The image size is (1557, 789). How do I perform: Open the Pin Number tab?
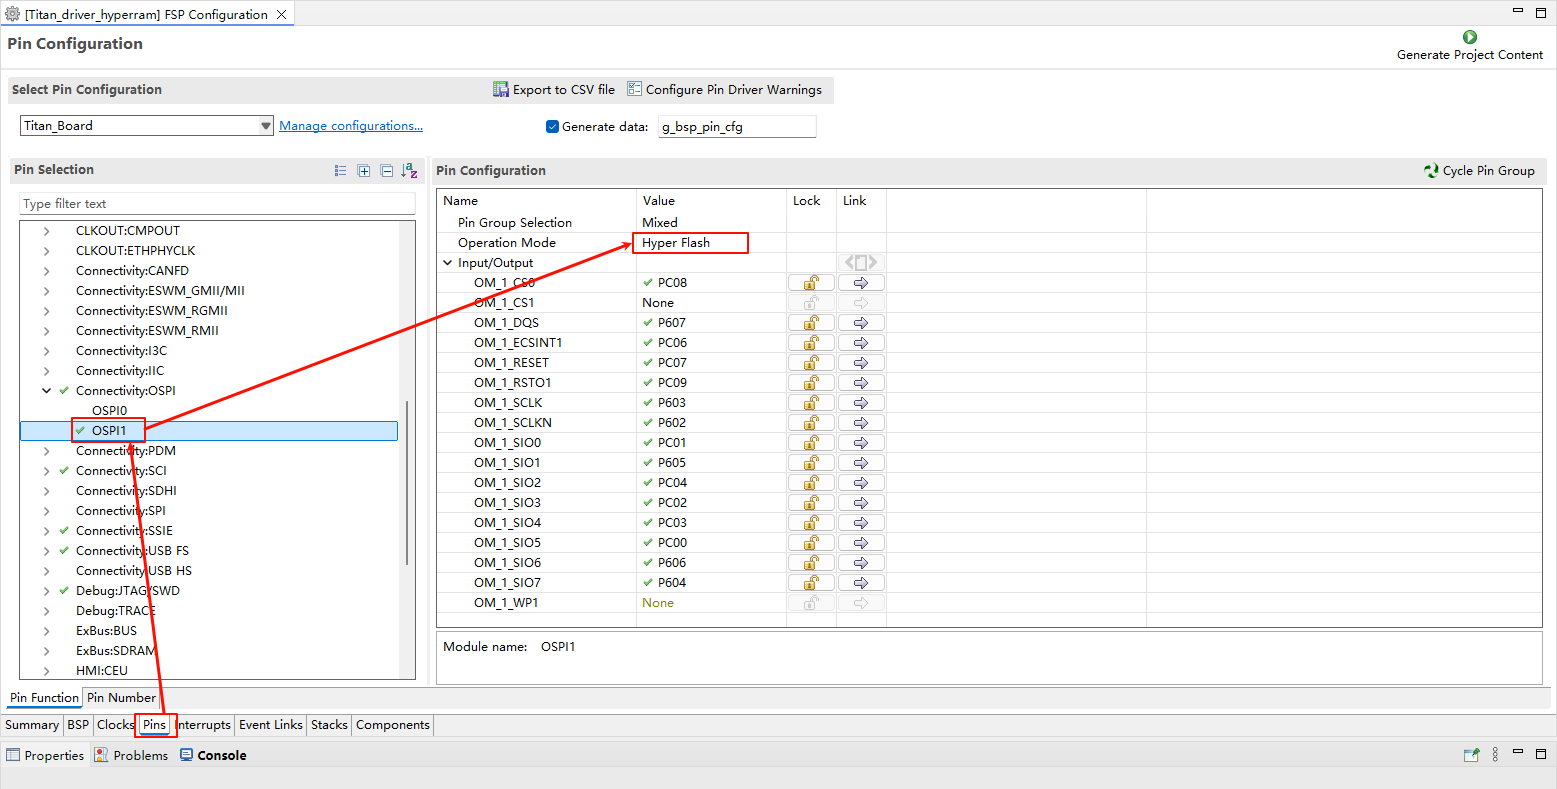coord(121,698)
